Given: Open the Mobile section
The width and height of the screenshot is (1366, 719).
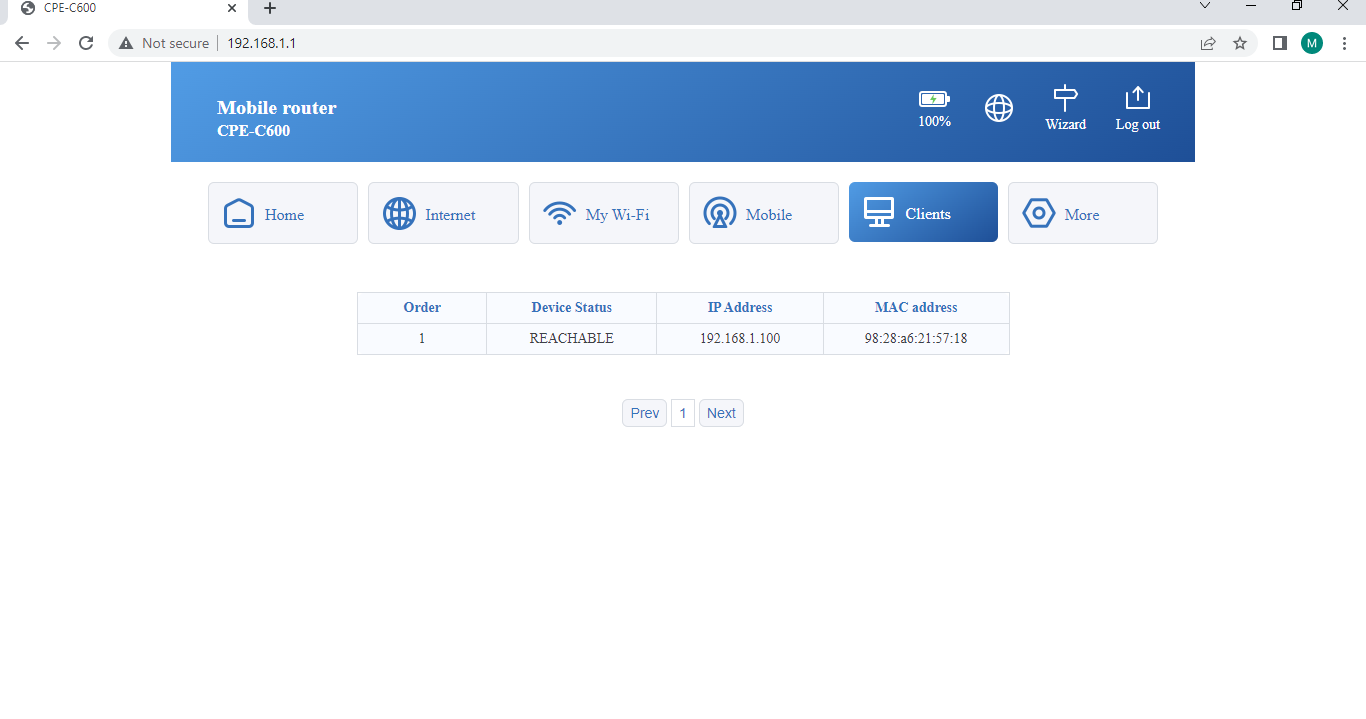Looking at the screenshot, I should pos(764,213).
